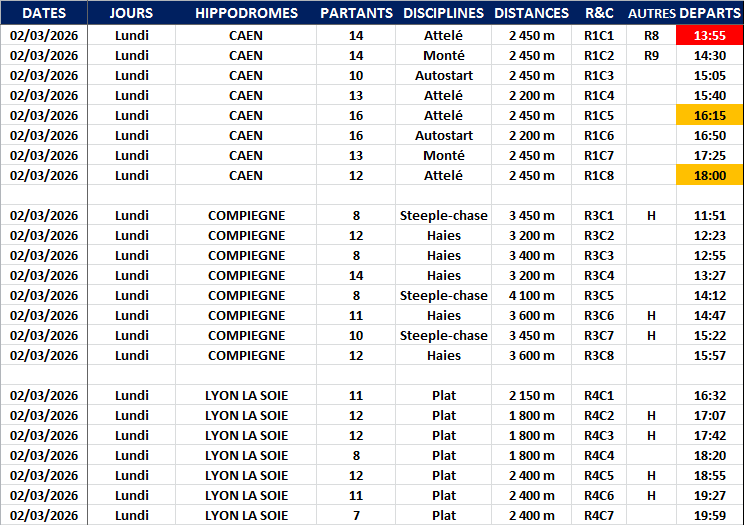Select the R&C header cell

click(598, 13)
